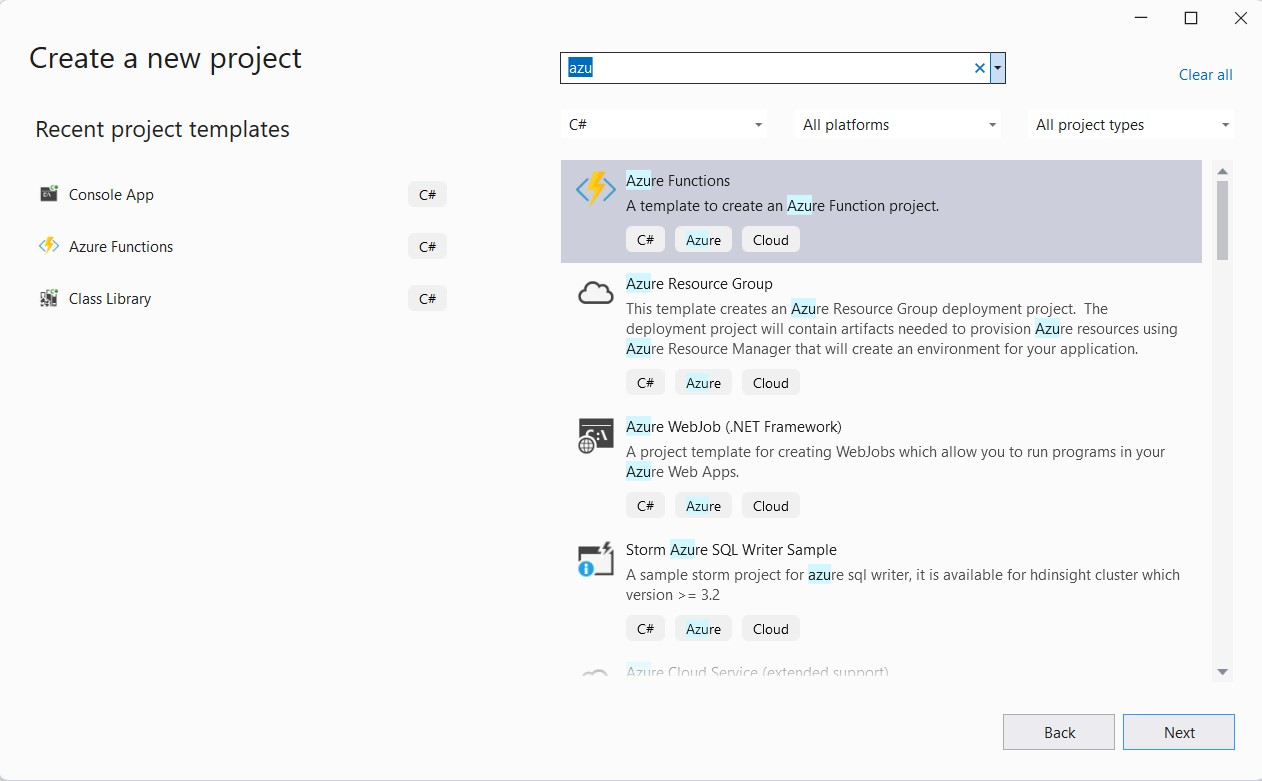Click the Storm Azure SQL Writer icon
Screen dimensions: 1262x781
(x=595, y=559)
